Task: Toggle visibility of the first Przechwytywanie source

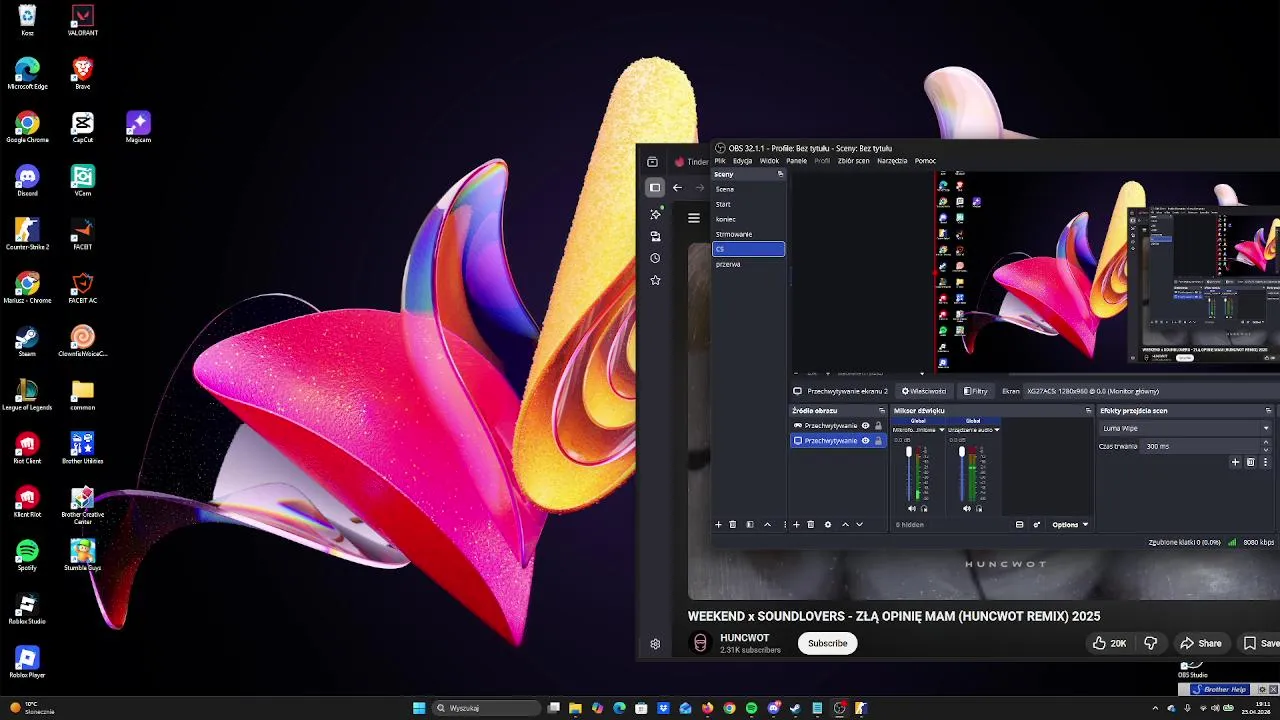Action: pyautogui.click(x=865, y=426)
